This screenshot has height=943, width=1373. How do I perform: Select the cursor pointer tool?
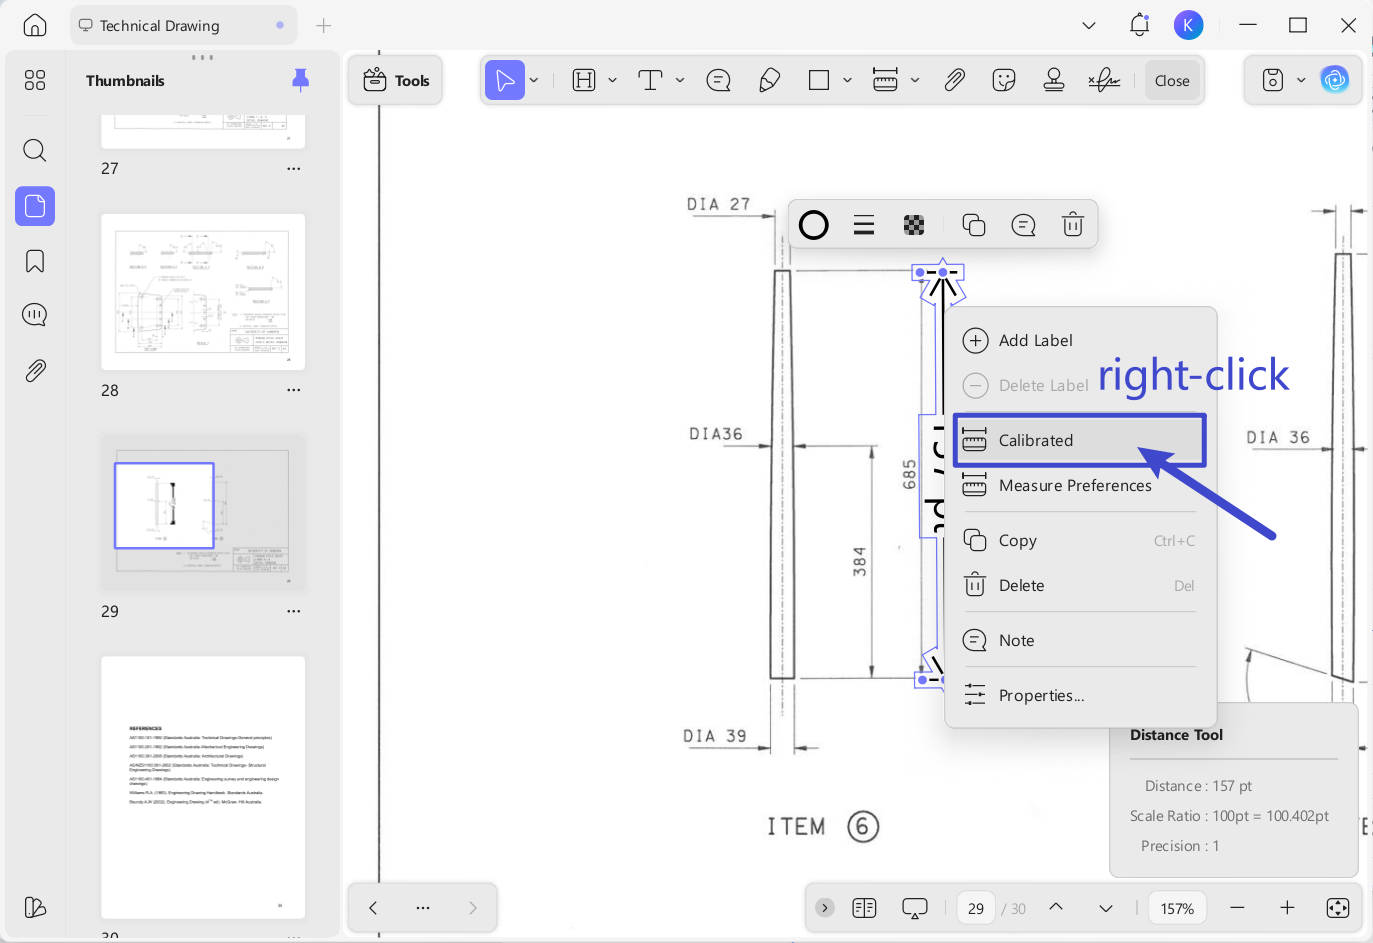coord(505,80)
